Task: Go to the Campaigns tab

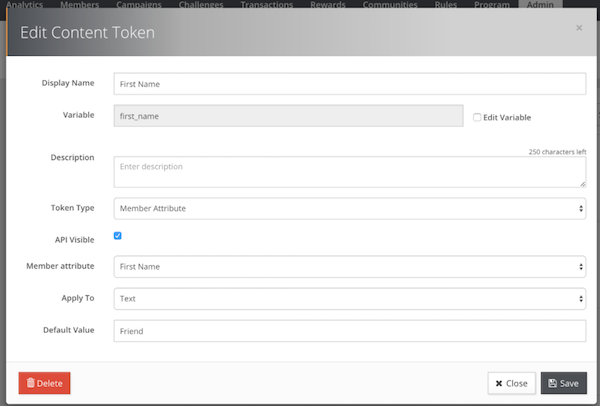Action: [x=137, y=5]
